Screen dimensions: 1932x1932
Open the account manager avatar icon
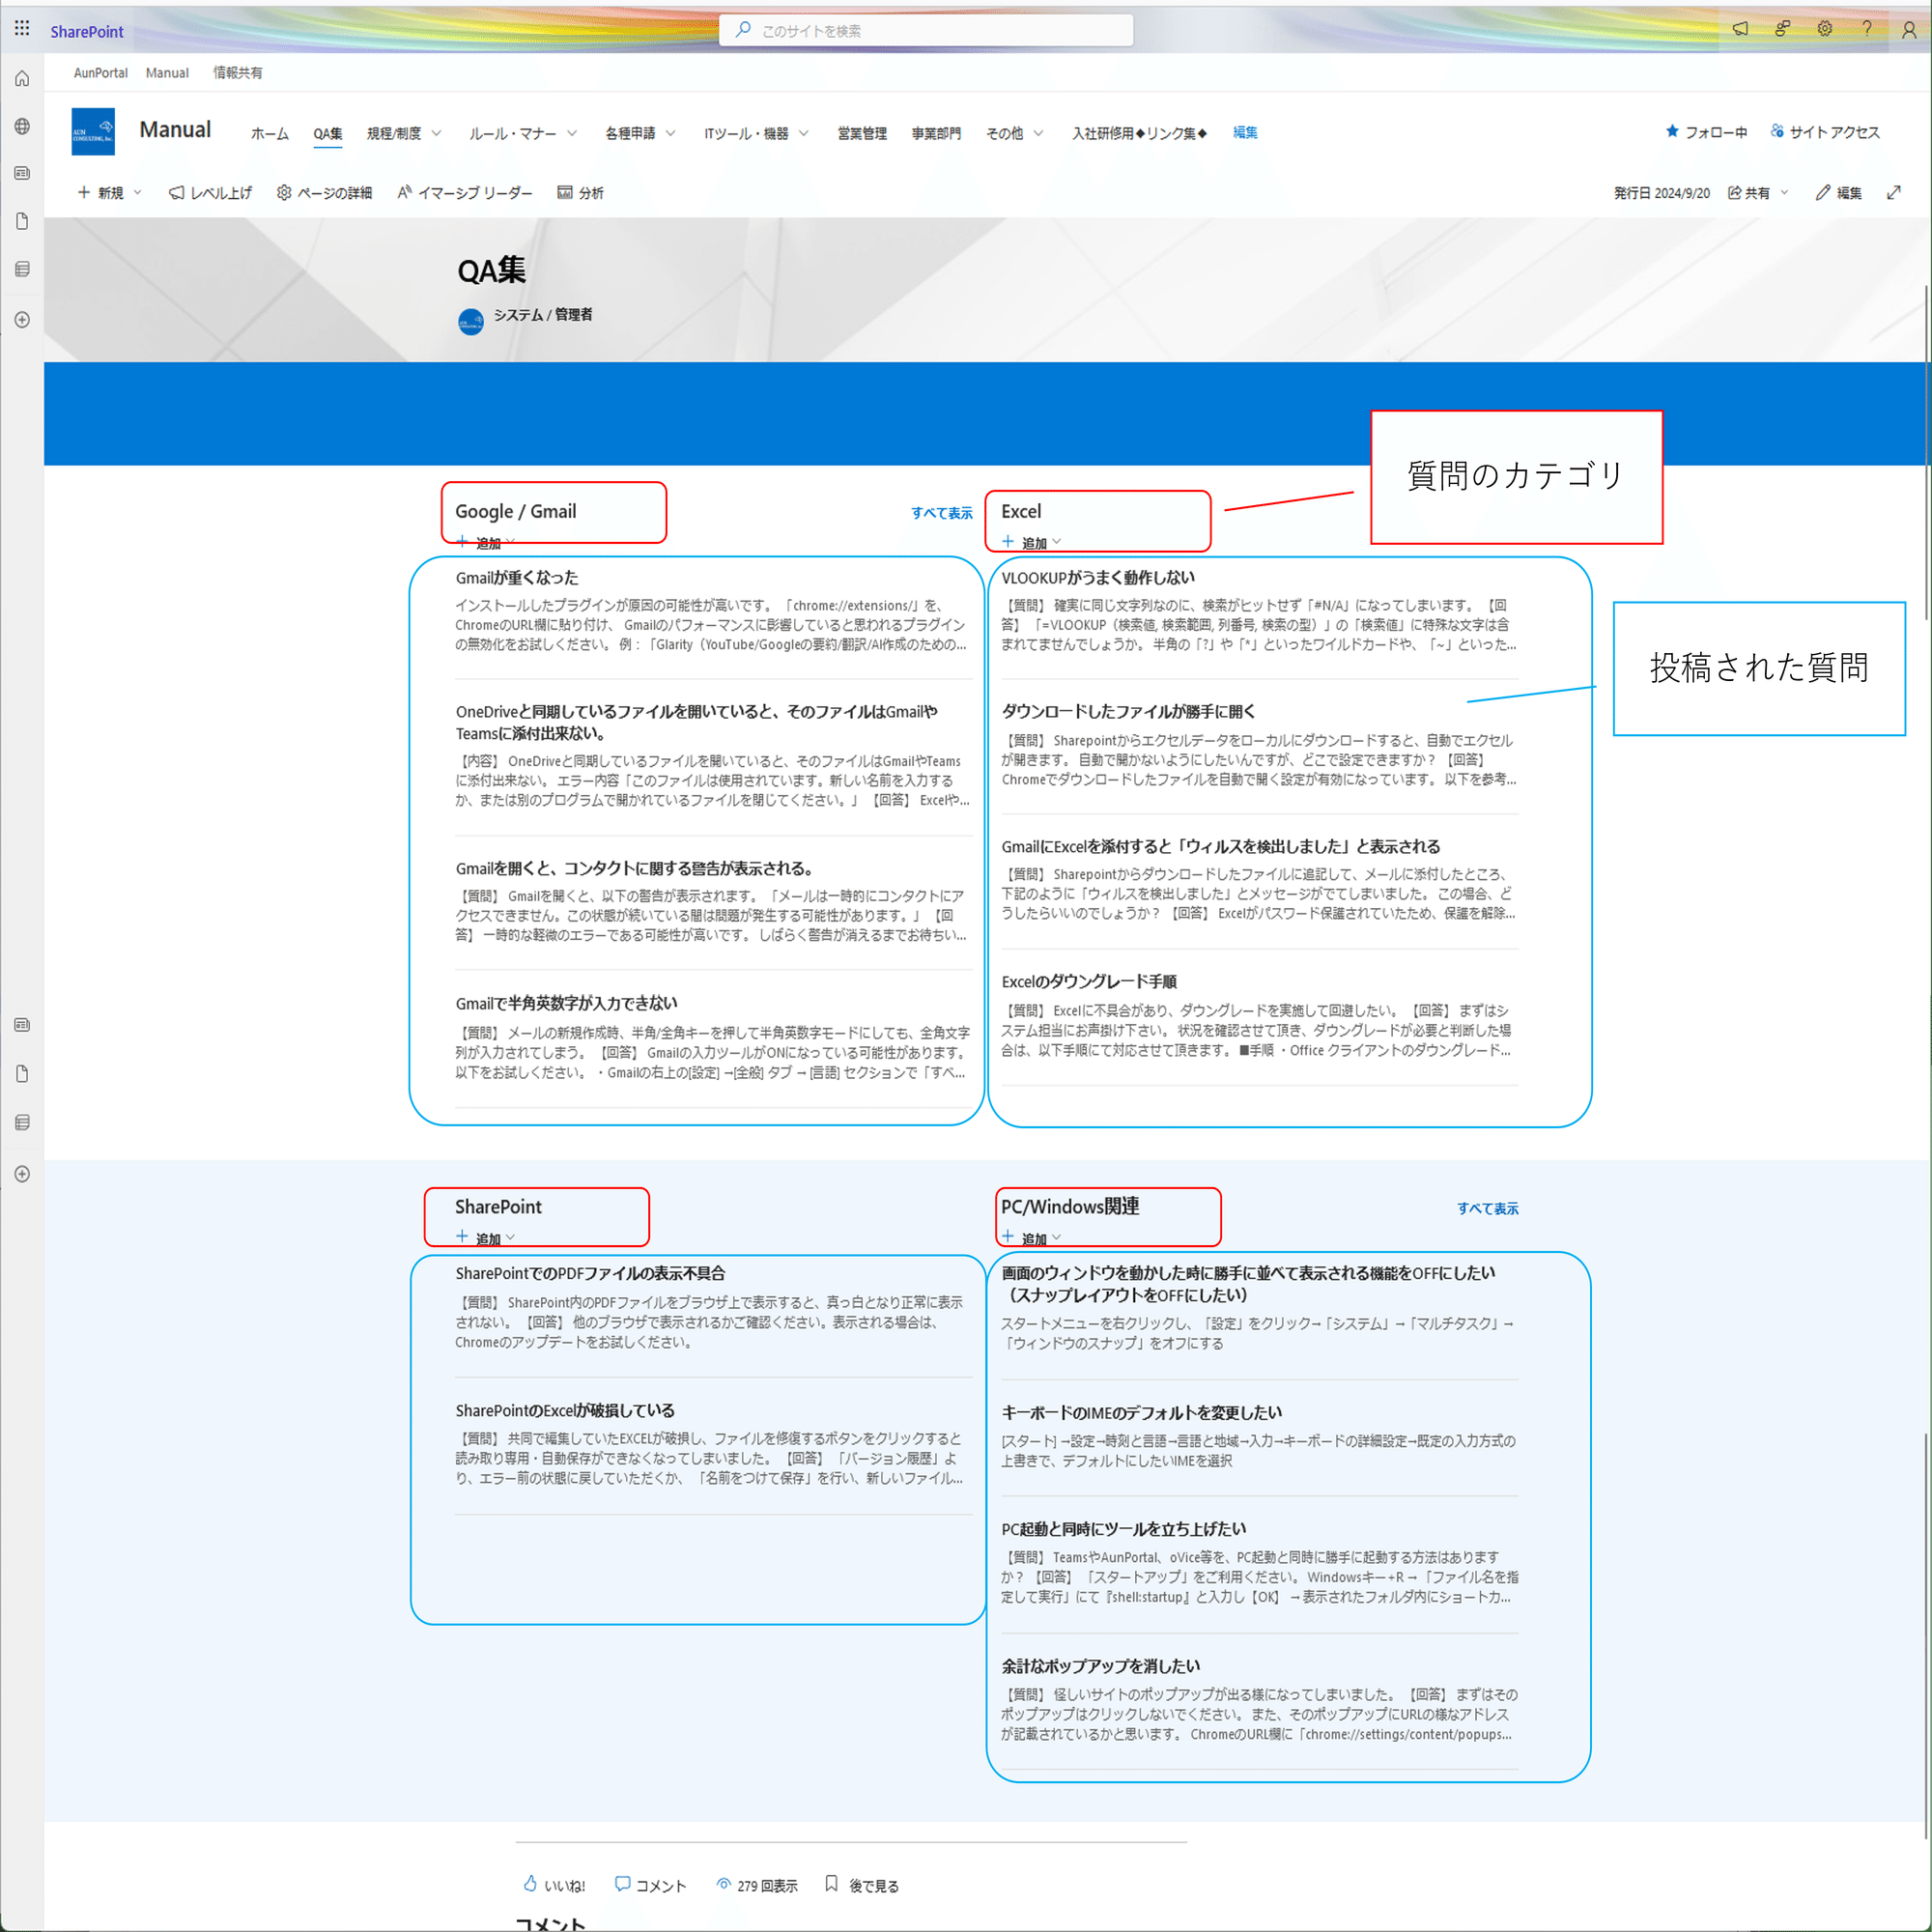[x=1908, y=29]
